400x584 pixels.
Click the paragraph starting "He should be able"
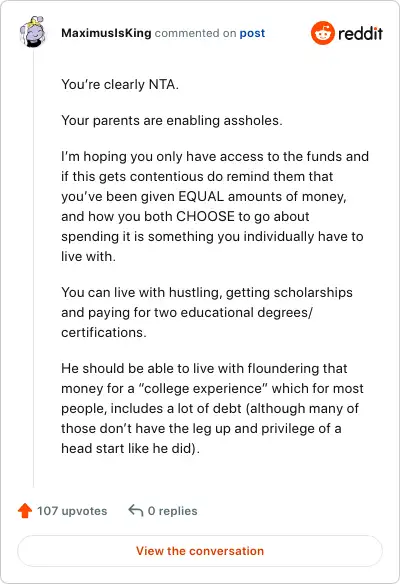212,408
